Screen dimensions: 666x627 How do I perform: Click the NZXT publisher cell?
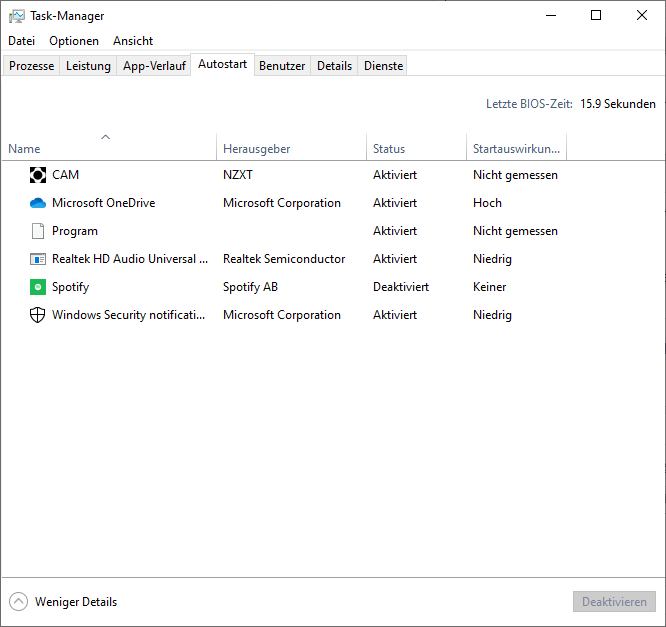pyautogui.click(x=238, y=175)
